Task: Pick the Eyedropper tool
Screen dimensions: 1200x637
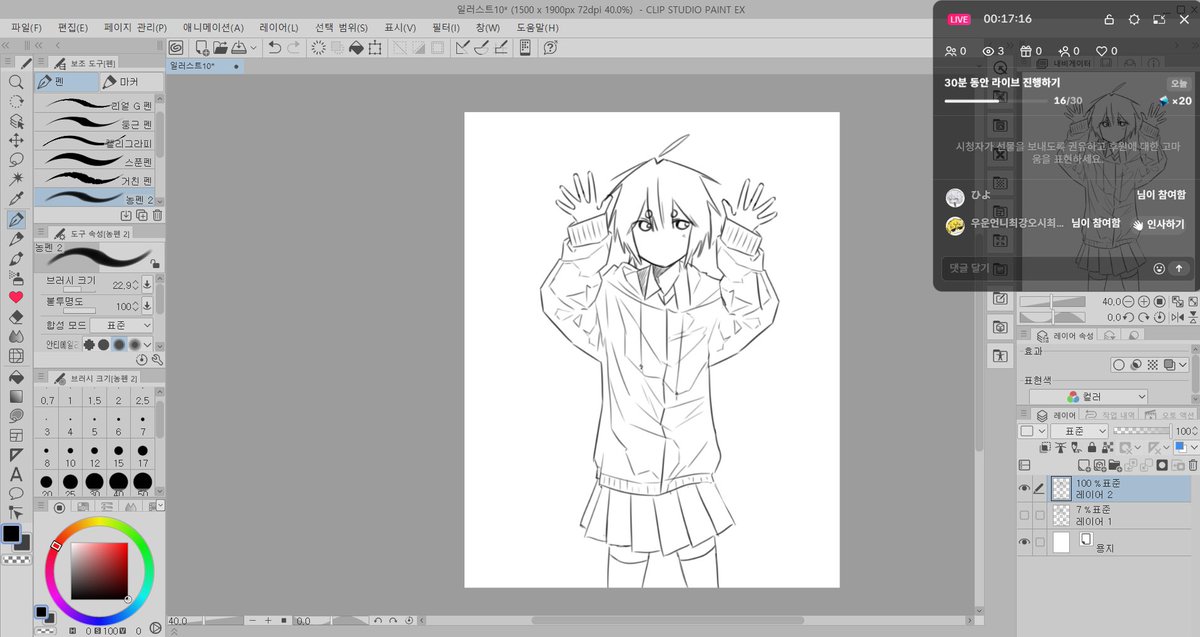Action: click(x=16, y=198)
